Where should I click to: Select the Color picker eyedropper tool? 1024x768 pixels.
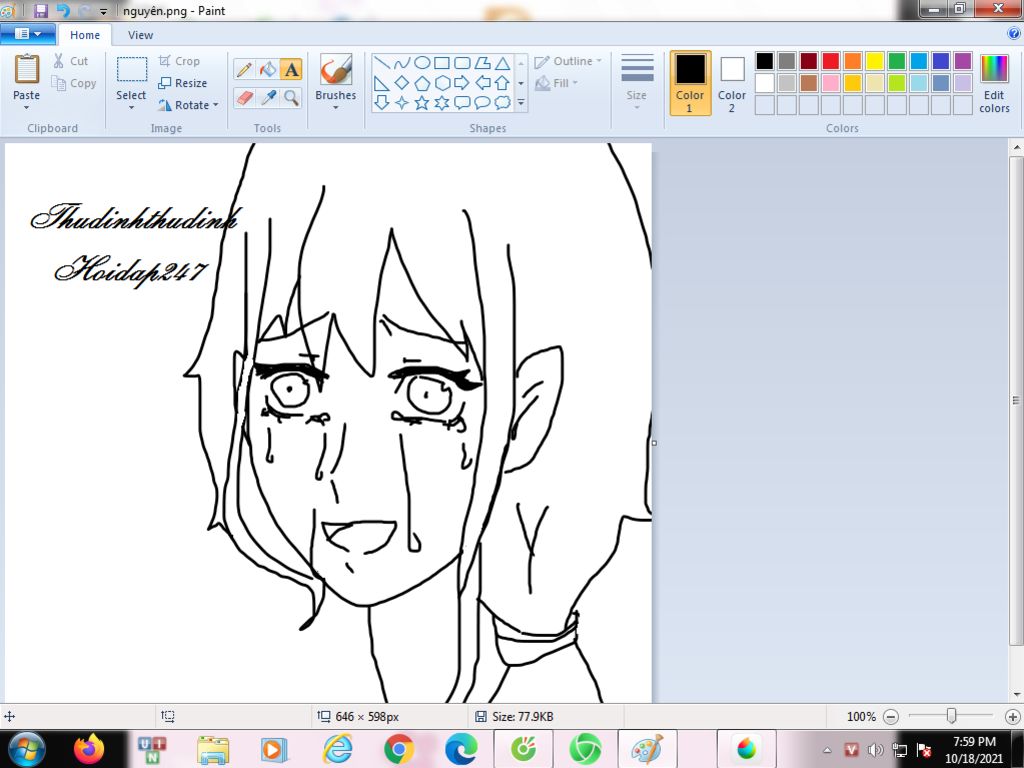pyautogui.click(x=268, y=98)
